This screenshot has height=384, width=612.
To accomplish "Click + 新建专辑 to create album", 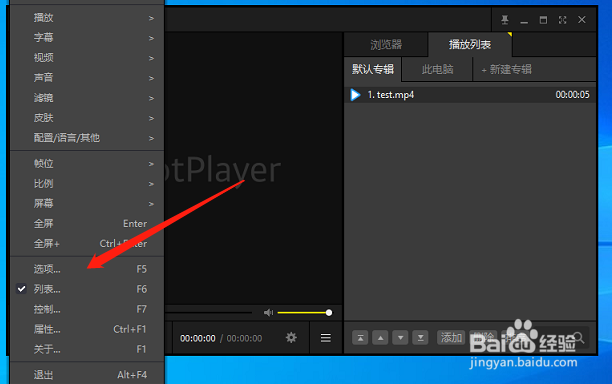I will 506,69.
